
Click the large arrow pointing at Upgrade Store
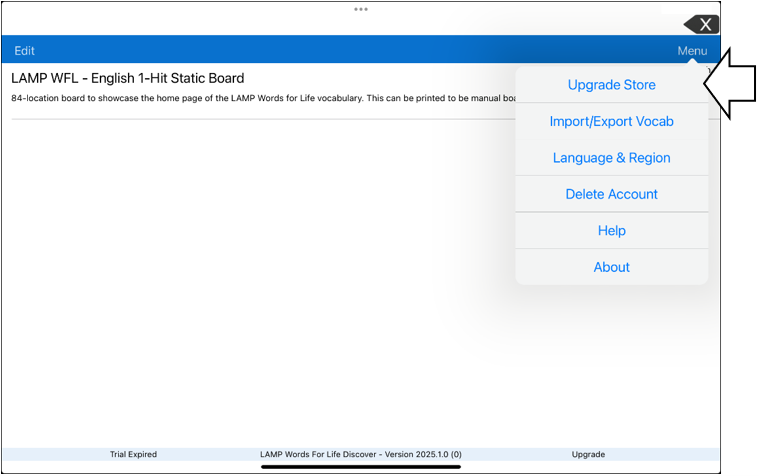pyautogui.click(x=729, y=84)
